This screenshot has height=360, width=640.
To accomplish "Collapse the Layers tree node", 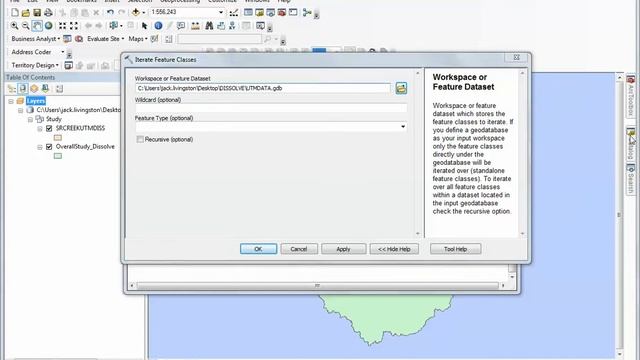I will point(11,101).
